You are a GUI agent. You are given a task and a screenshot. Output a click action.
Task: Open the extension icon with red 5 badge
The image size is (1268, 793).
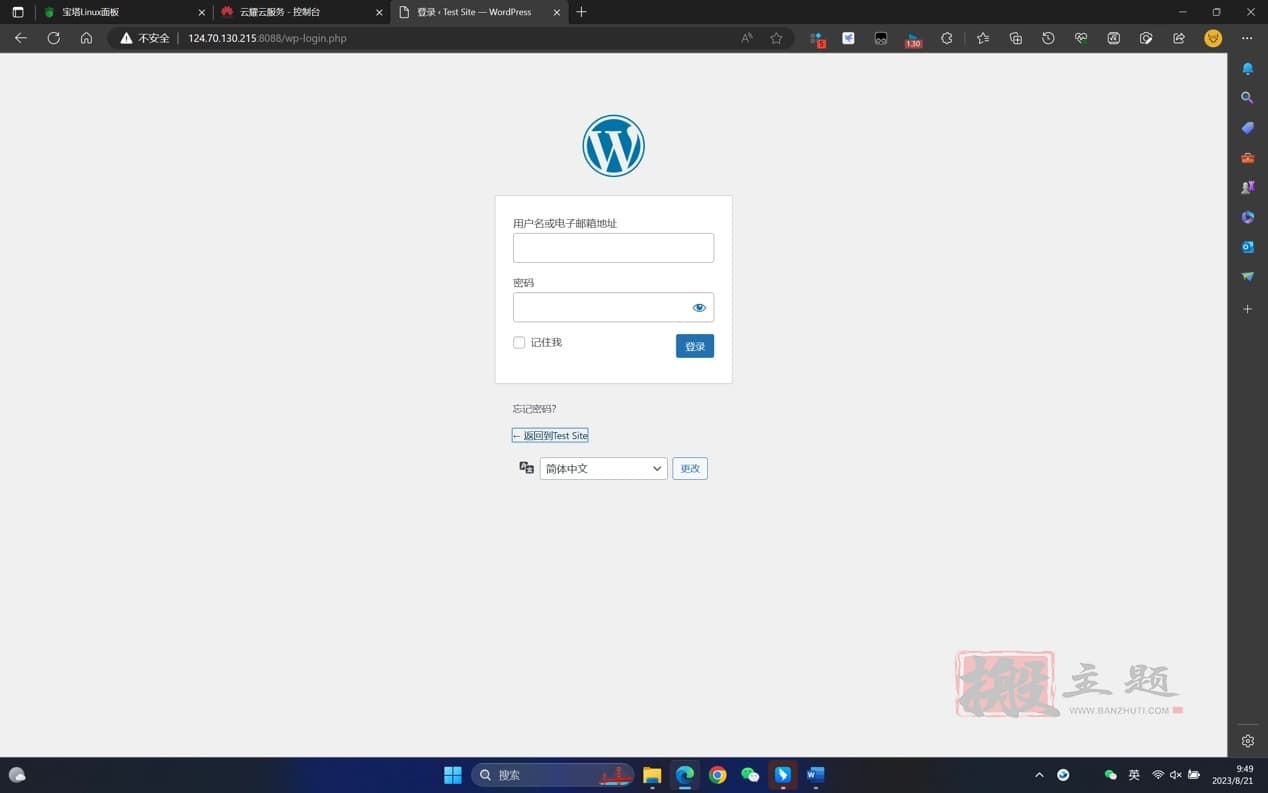[x=817, y=38]
